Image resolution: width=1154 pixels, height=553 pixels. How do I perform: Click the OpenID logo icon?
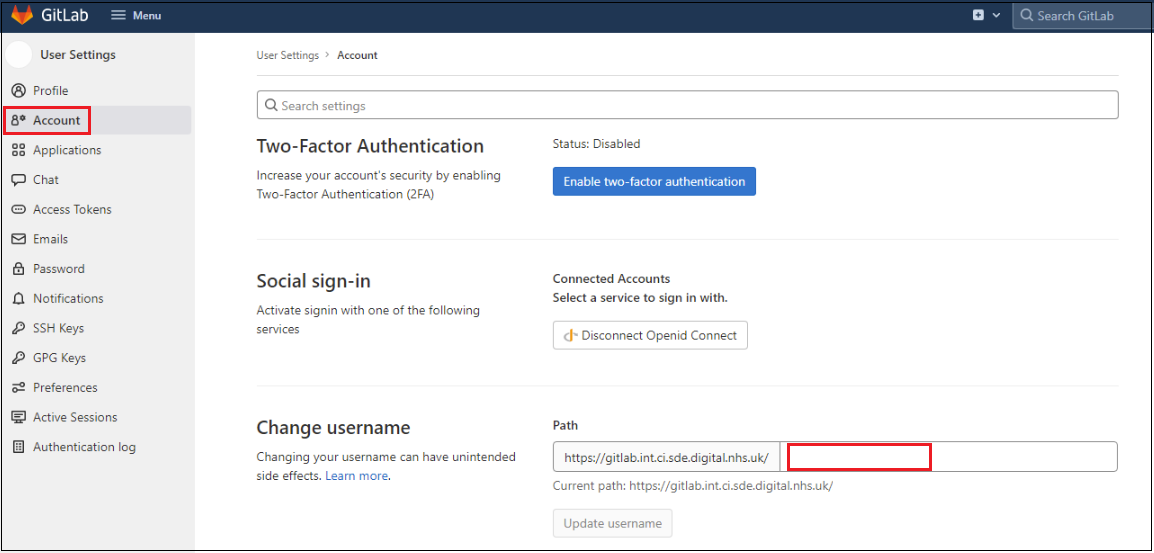click(570, 336)
